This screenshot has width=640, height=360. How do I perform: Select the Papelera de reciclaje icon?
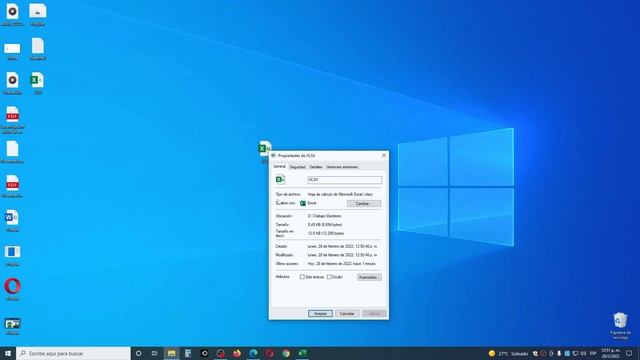pos(620,320)
